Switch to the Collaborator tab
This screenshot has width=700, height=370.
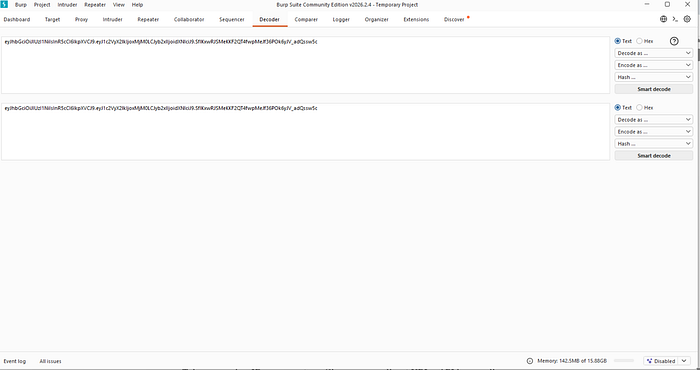pyautogui.click(x=189, y=20)
